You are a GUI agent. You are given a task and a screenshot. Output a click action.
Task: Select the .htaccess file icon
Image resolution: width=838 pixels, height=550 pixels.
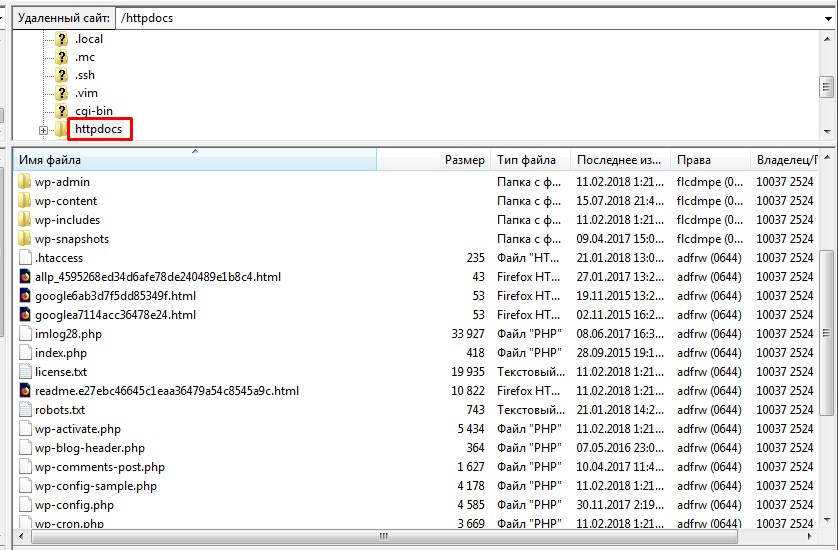[25, 258]
